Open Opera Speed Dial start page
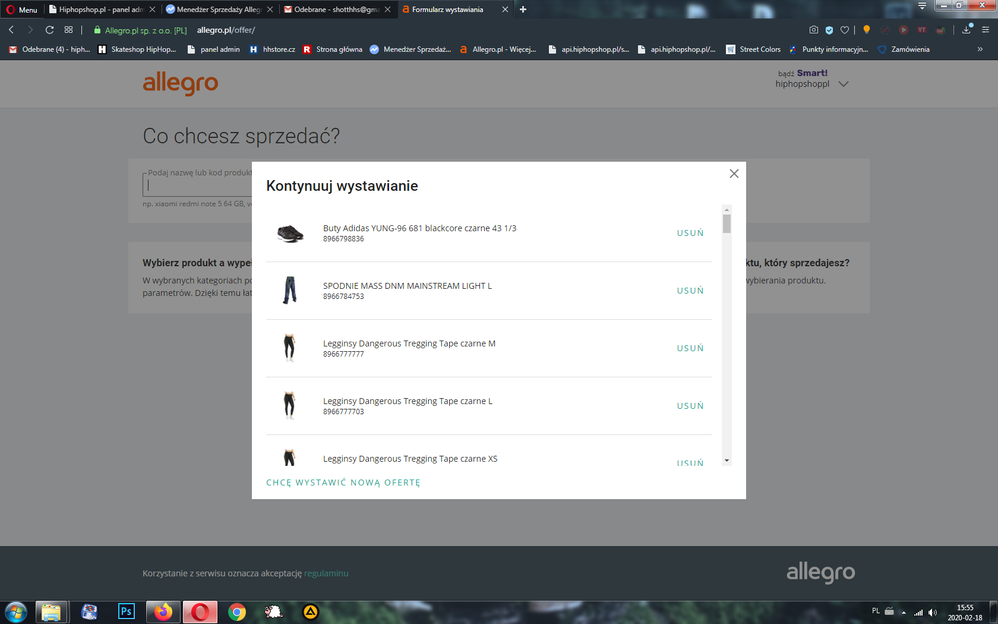Viewport: 998px width, 624px height. point(68,30)
